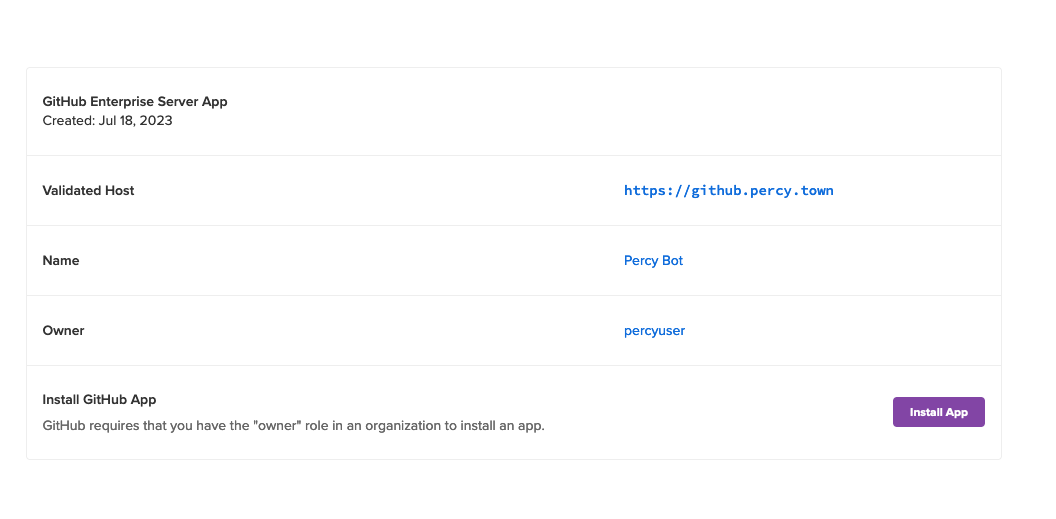Select the GitHub Enterprise Server App heading
Screen dimensions: 1056x519
135,102
